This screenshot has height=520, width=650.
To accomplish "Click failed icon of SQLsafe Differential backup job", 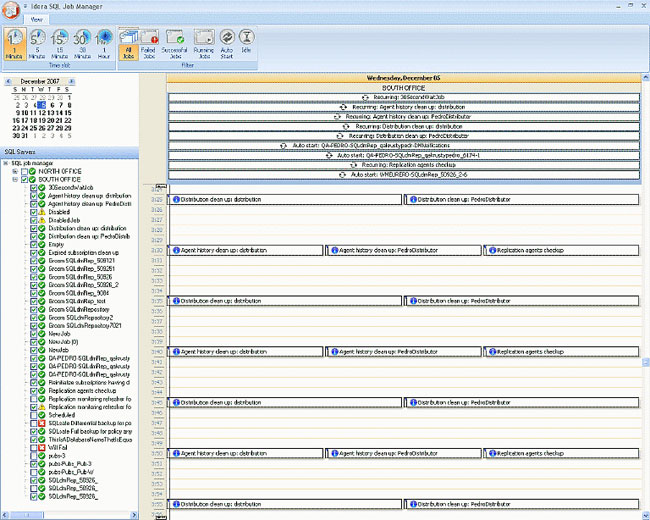I will click(41, 423).
